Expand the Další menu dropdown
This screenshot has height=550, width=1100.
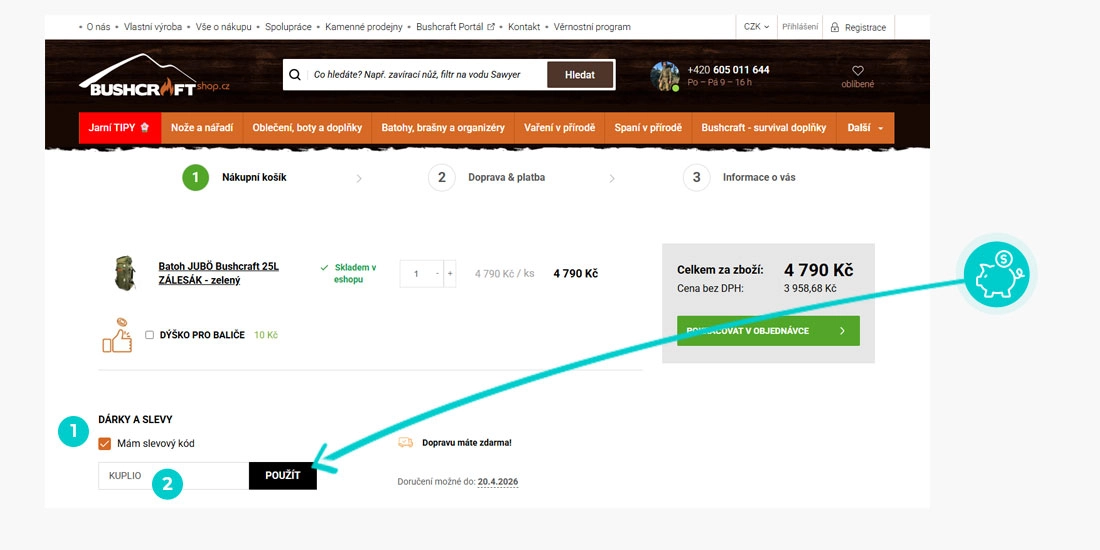coord(865,128)
